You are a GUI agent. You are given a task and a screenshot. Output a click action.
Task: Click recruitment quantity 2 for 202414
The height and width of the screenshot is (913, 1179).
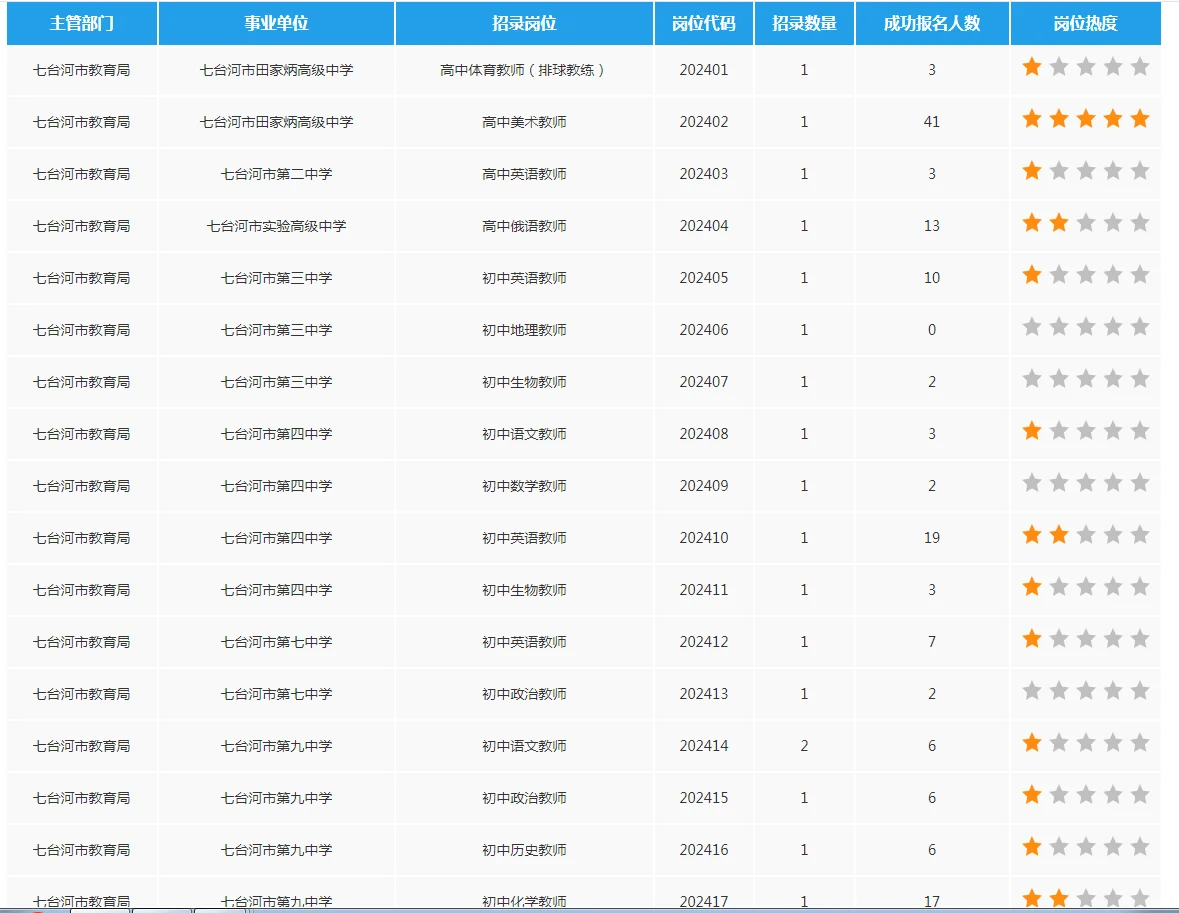pyautogui.click(x=805, y=746)
